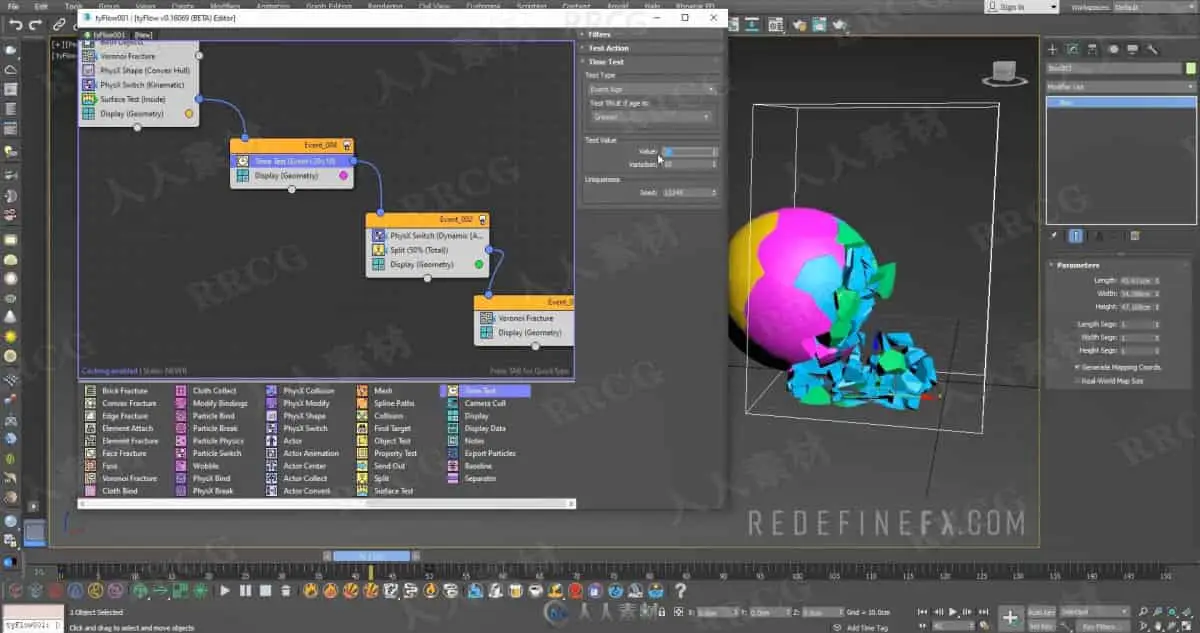Image resolution: width=1200 pixels, height=633 pixels.
Task: Select the Wobble operator
Action: [x=198, y=466]
